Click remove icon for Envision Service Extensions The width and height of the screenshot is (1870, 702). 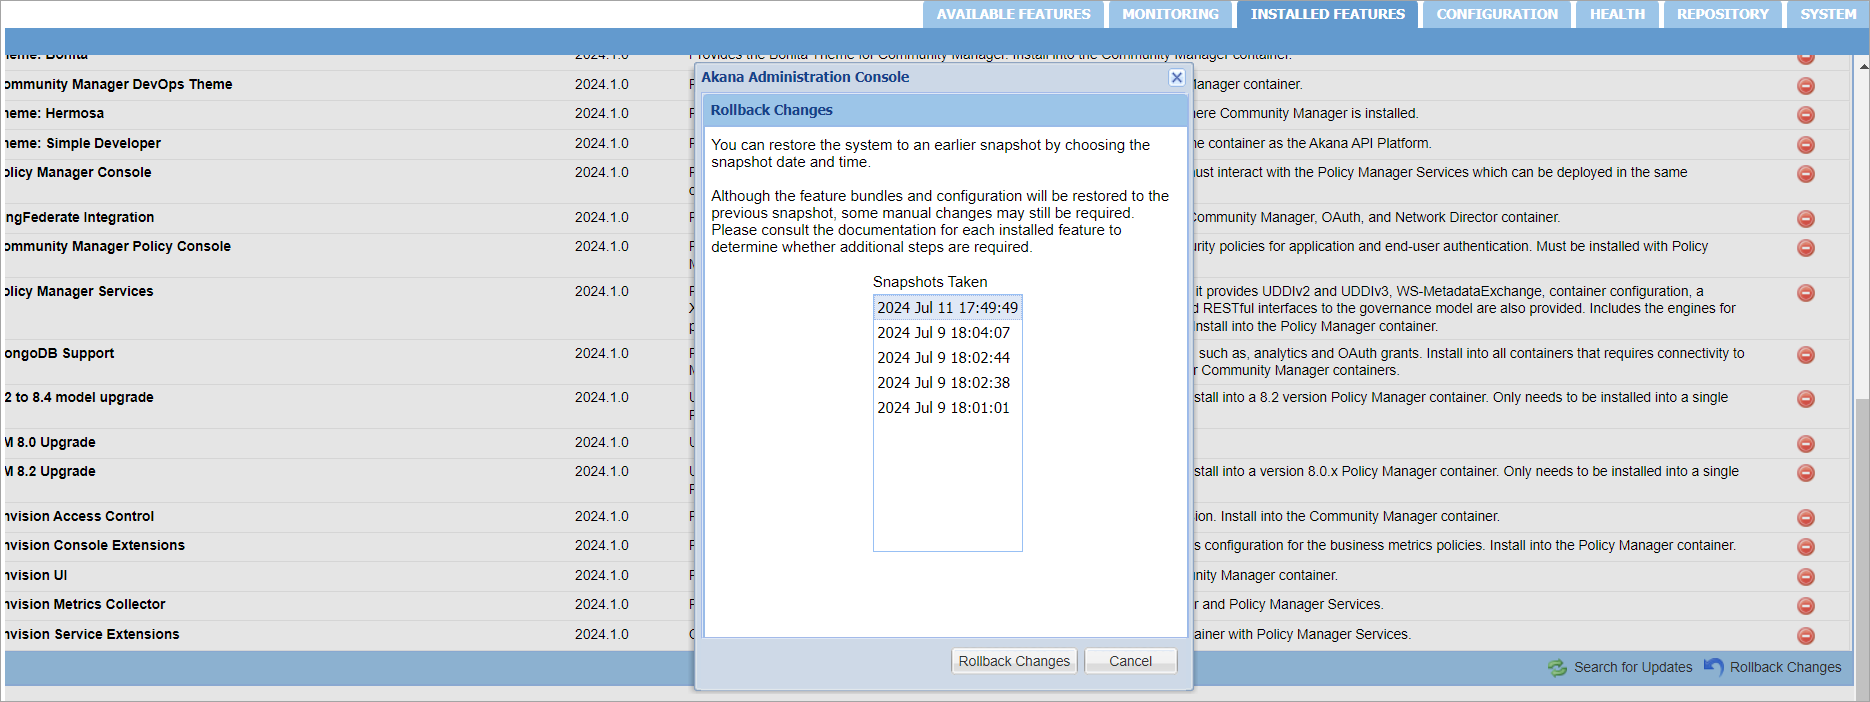coord(1805,636)
